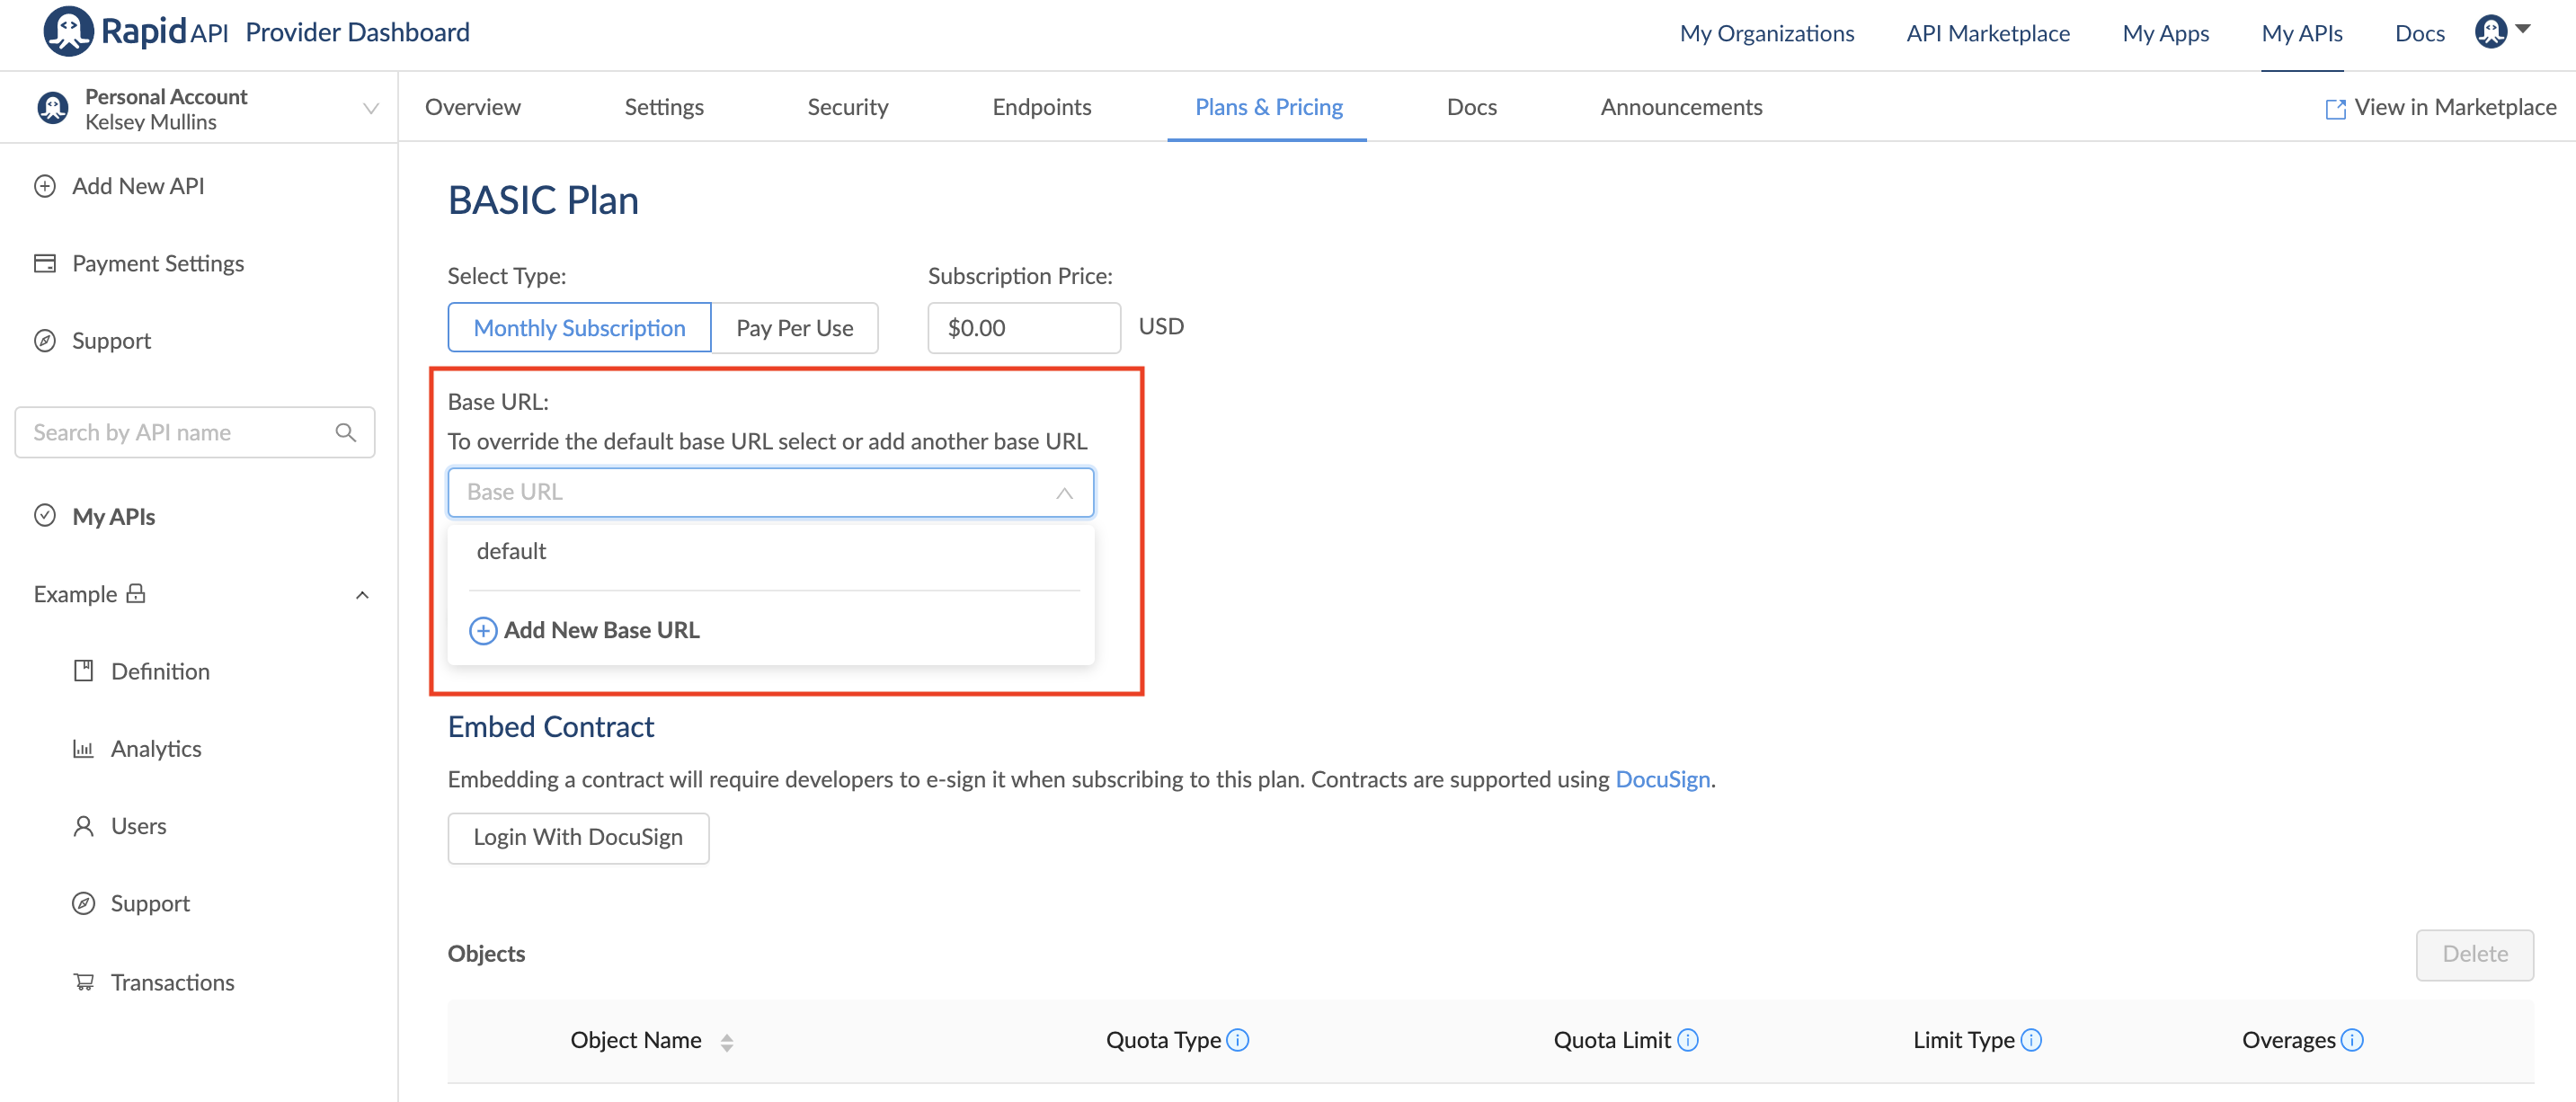Click the Quota Type info icon
This screenshot has height=1102, width=2576.
[1238, 1040]
